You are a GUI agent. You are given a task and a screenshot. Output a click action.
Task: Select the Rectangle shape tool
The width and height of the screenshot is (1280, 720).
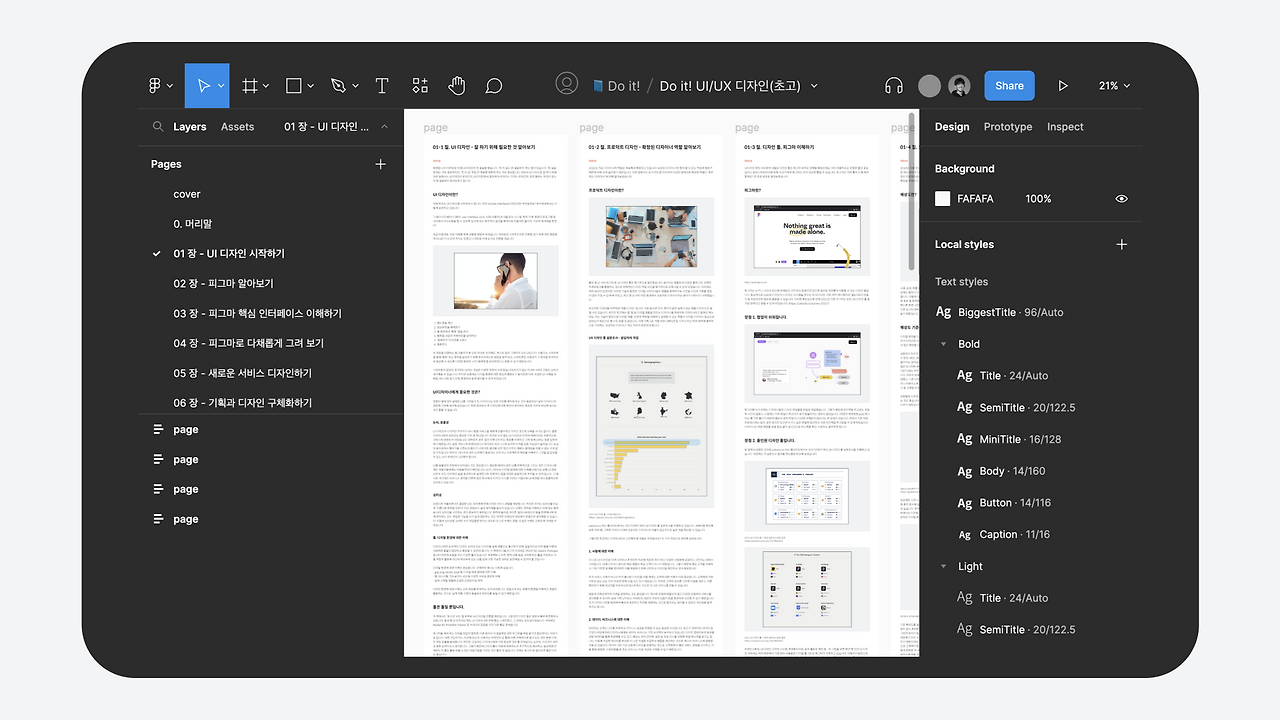[x=293, y=86]
